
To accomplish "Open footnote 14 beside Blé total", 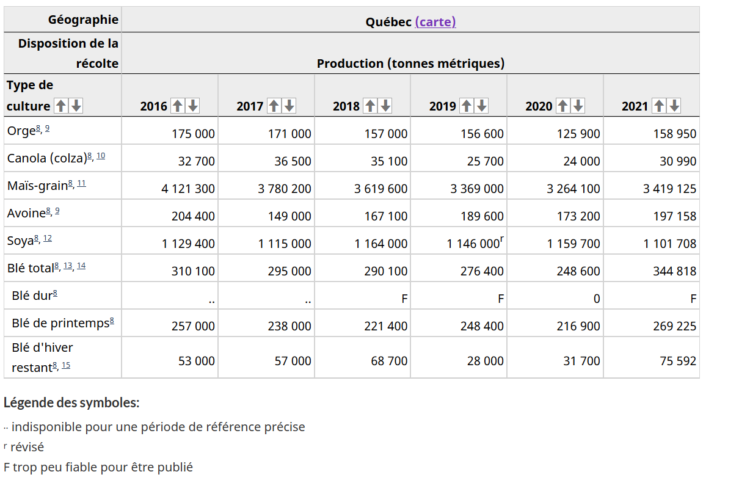I will pos(81,266).
